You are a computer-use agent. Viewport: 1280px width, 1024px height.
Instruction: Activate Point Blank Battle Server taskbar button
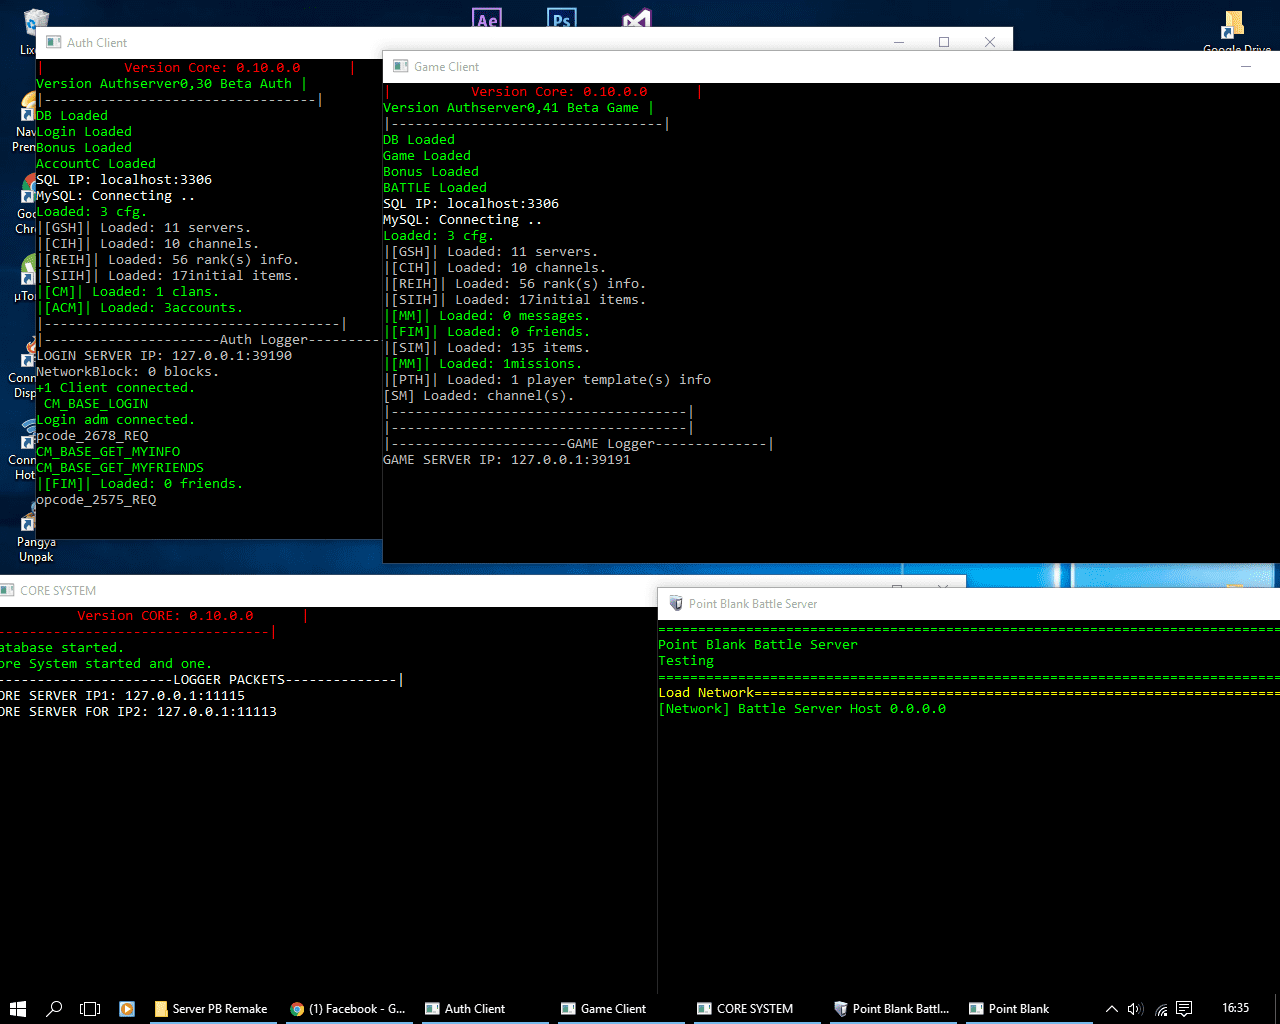892,1008
